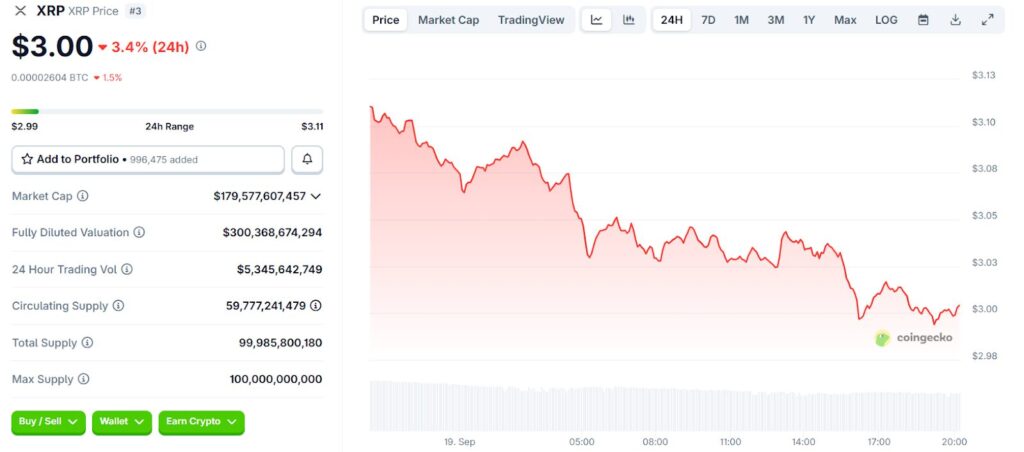Open the calendar date range picker
Viewport: 1024px width, 452px height.
pos(923,20)
